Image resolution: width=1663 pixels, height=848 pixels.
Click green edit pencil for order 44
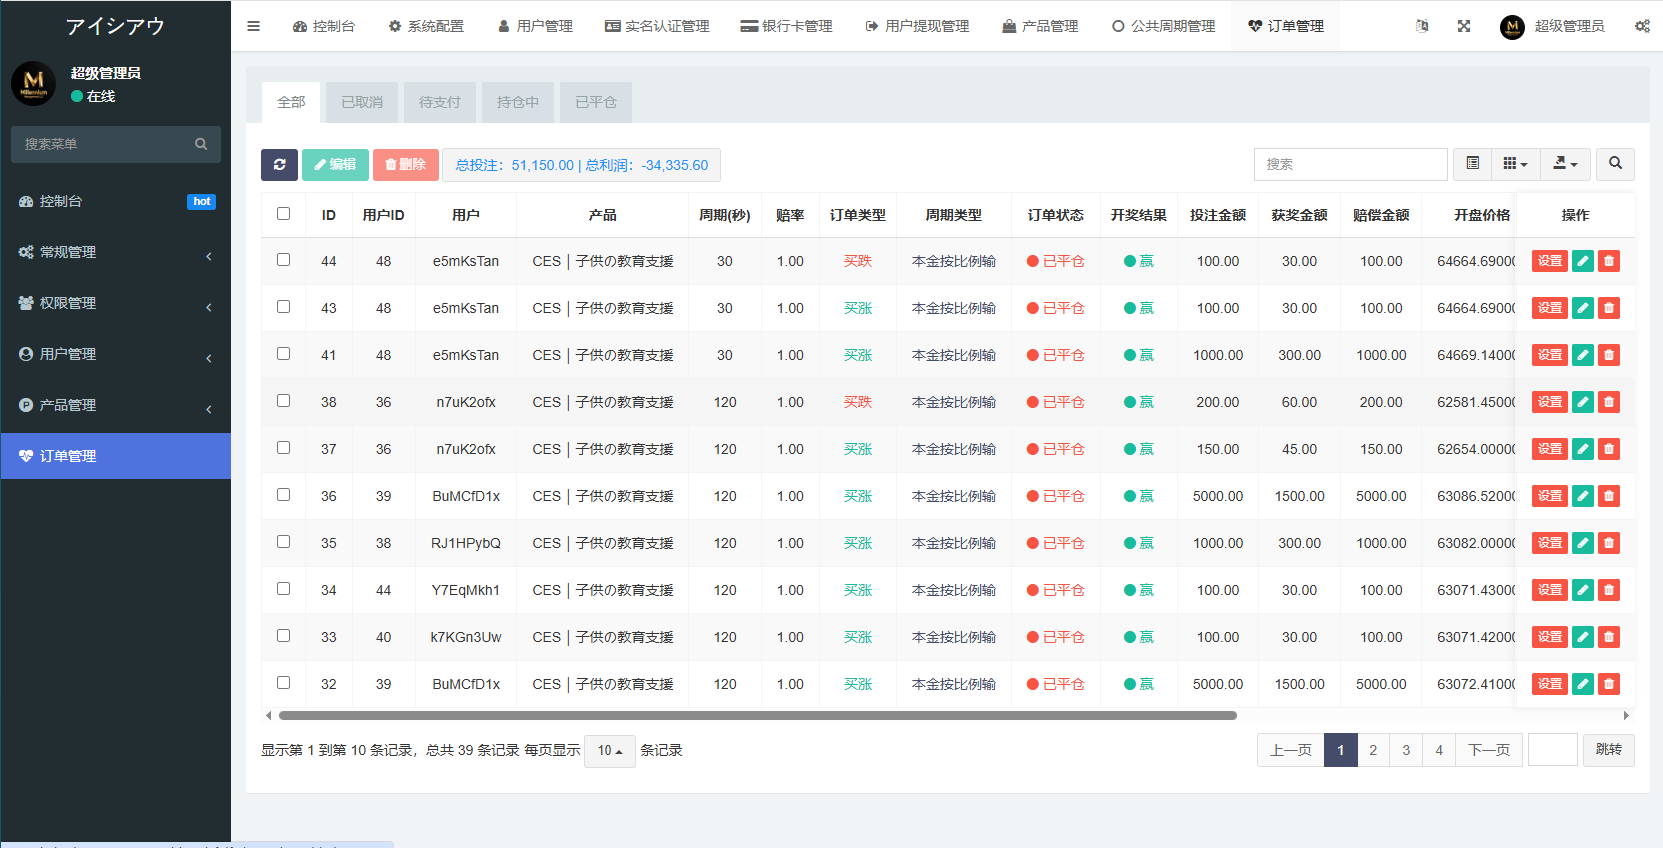click(1583, 261)
